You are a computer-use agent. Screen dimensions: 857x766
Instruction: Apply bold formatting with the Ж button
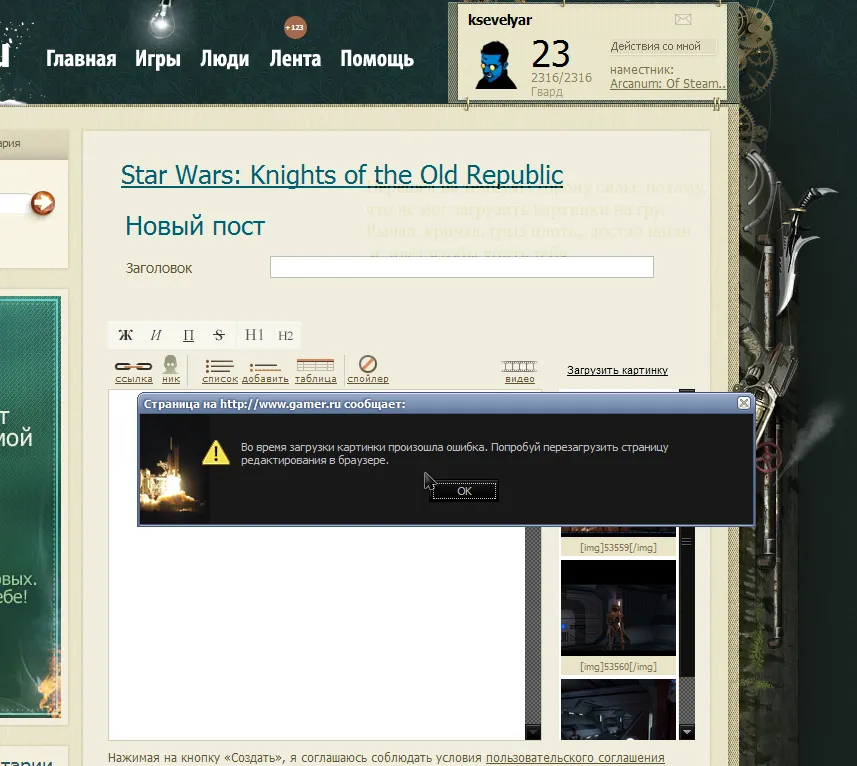coord(126,335)
